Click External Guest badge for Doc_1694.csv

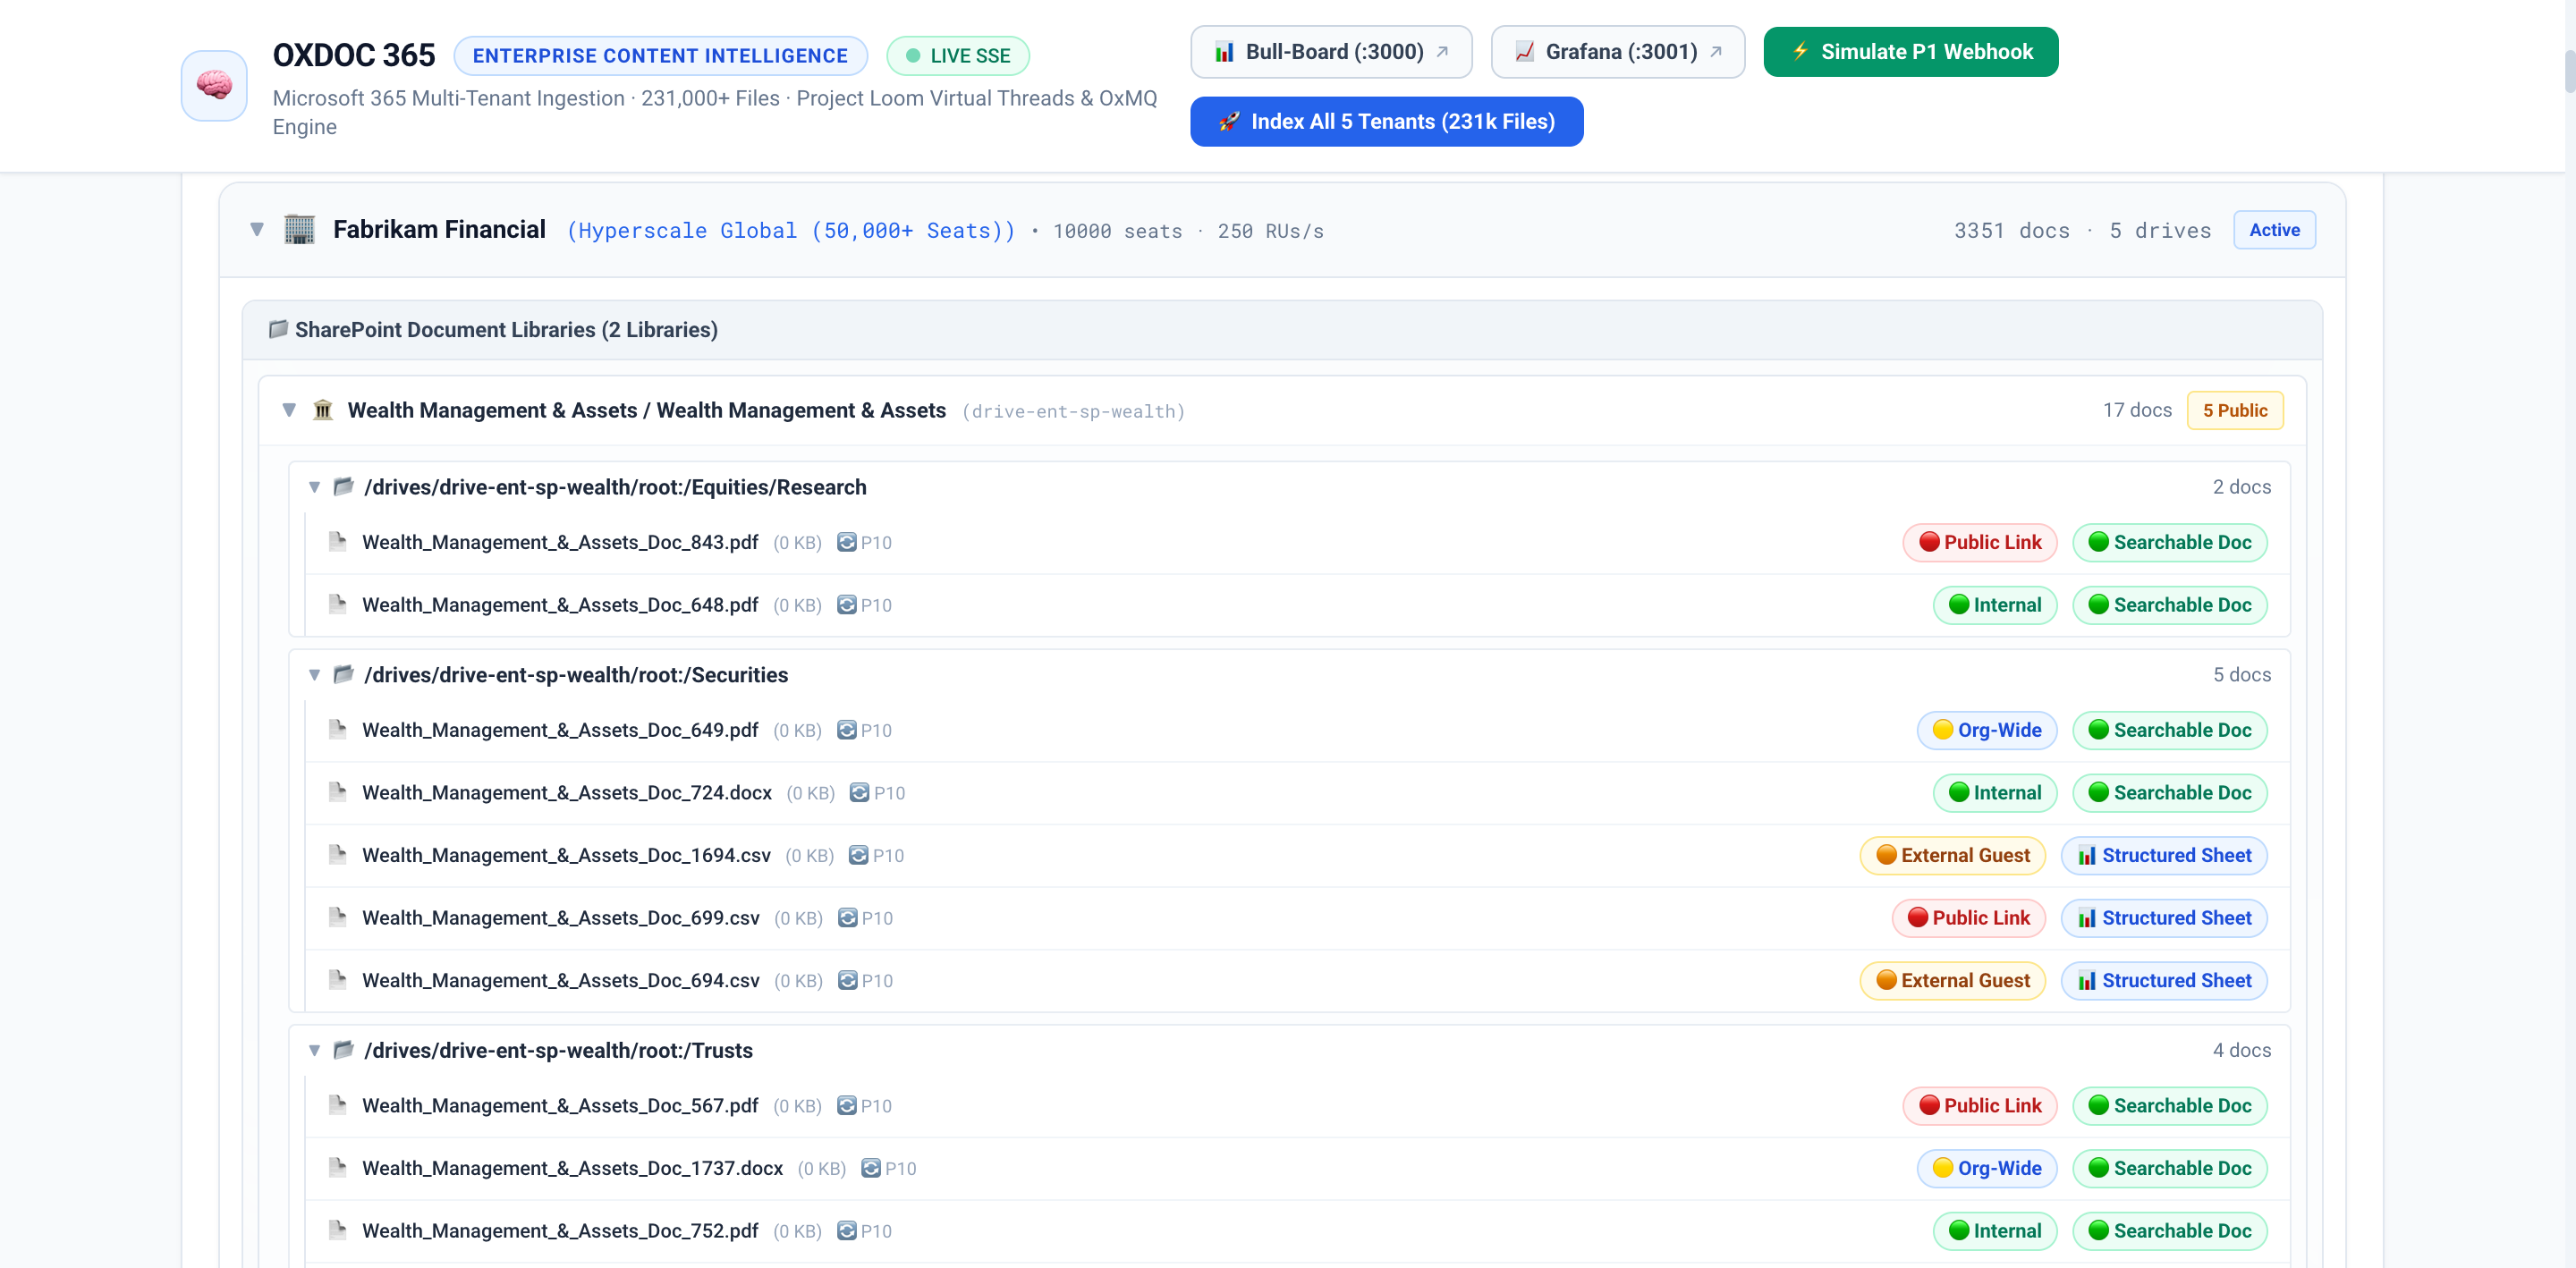point(1952,855)
